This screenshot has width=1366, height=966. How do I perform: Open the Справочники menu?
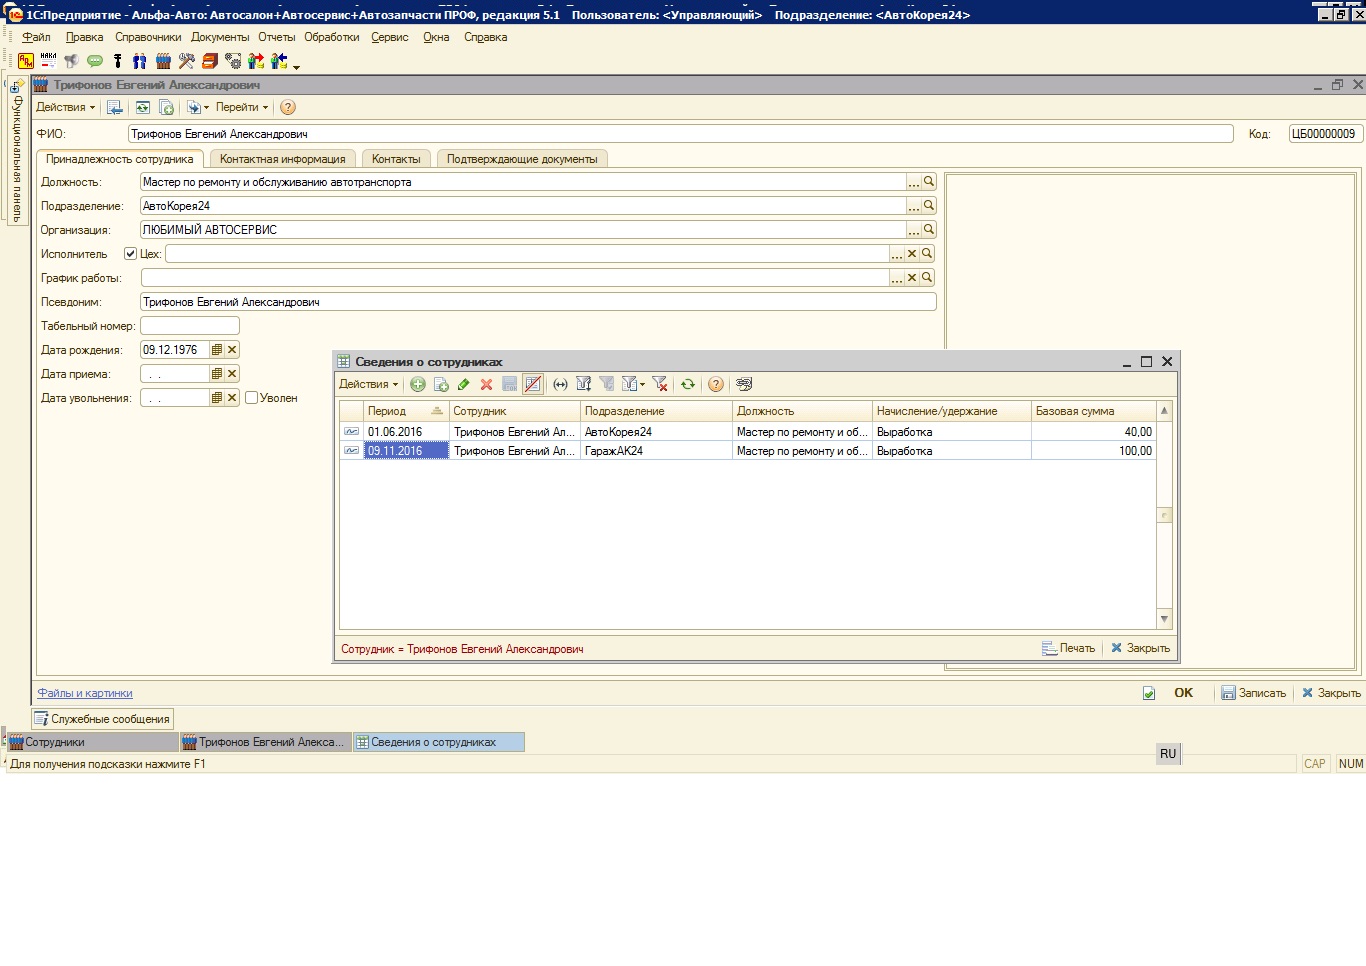click(x=148, y=37)
